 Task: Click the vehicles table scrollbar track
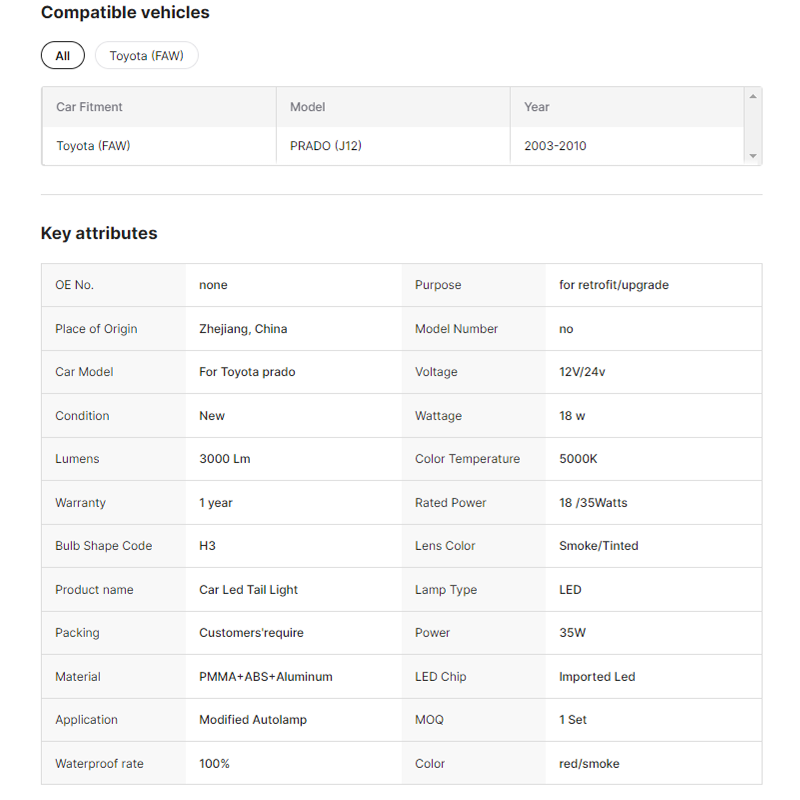(x=752, y=126)
